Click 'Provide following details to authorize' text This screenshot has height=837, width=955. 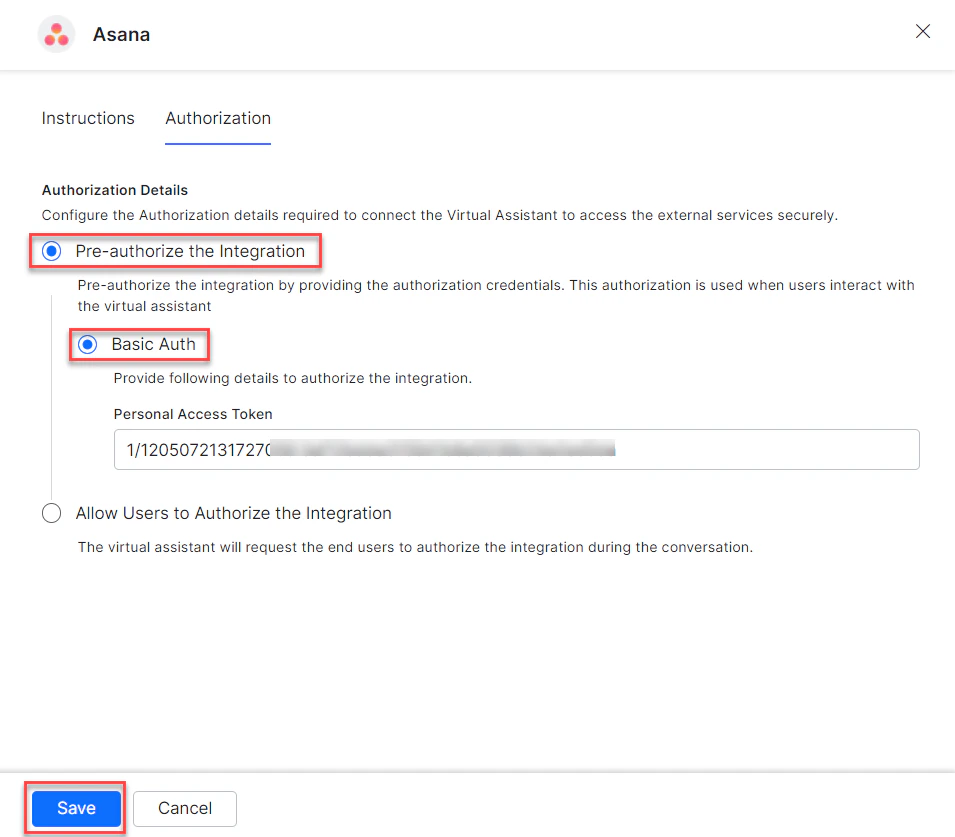(292, 378)
